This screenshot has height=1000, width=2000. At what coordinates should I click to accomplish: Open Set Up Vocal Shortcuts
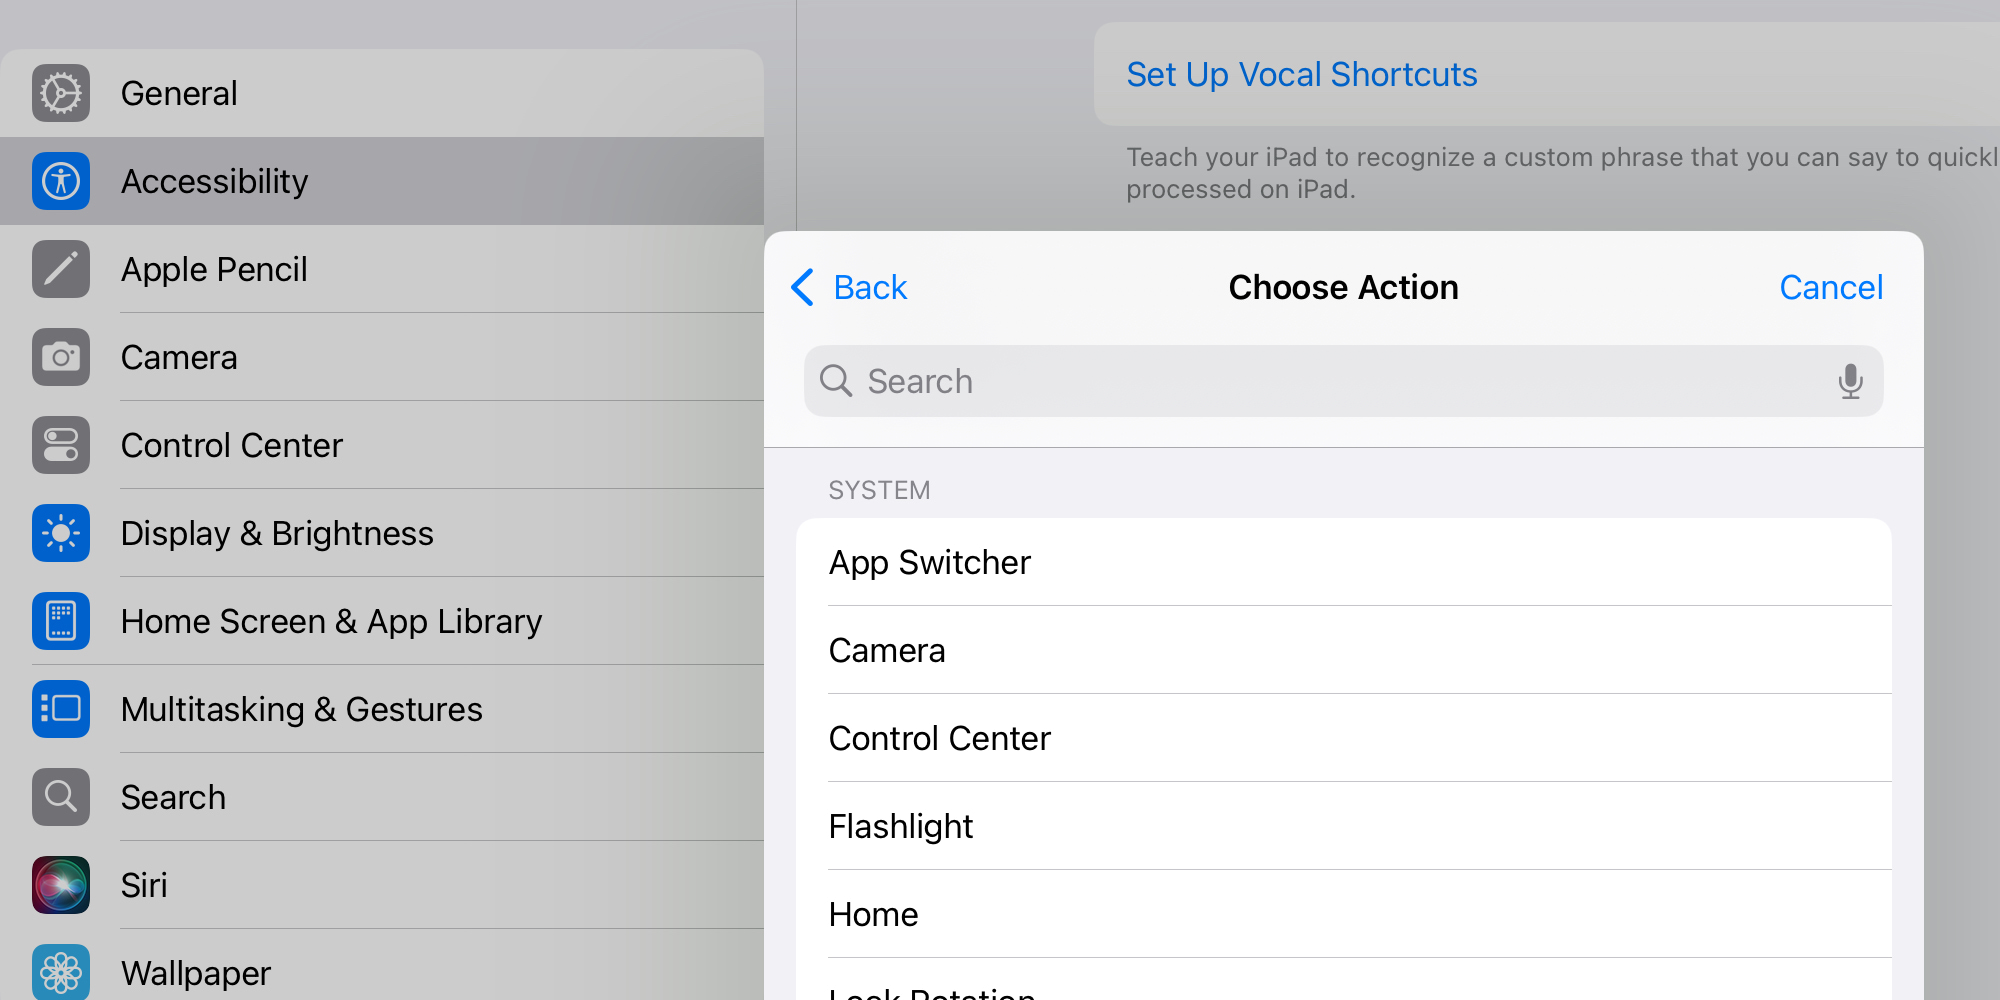tap(1301, 74)
